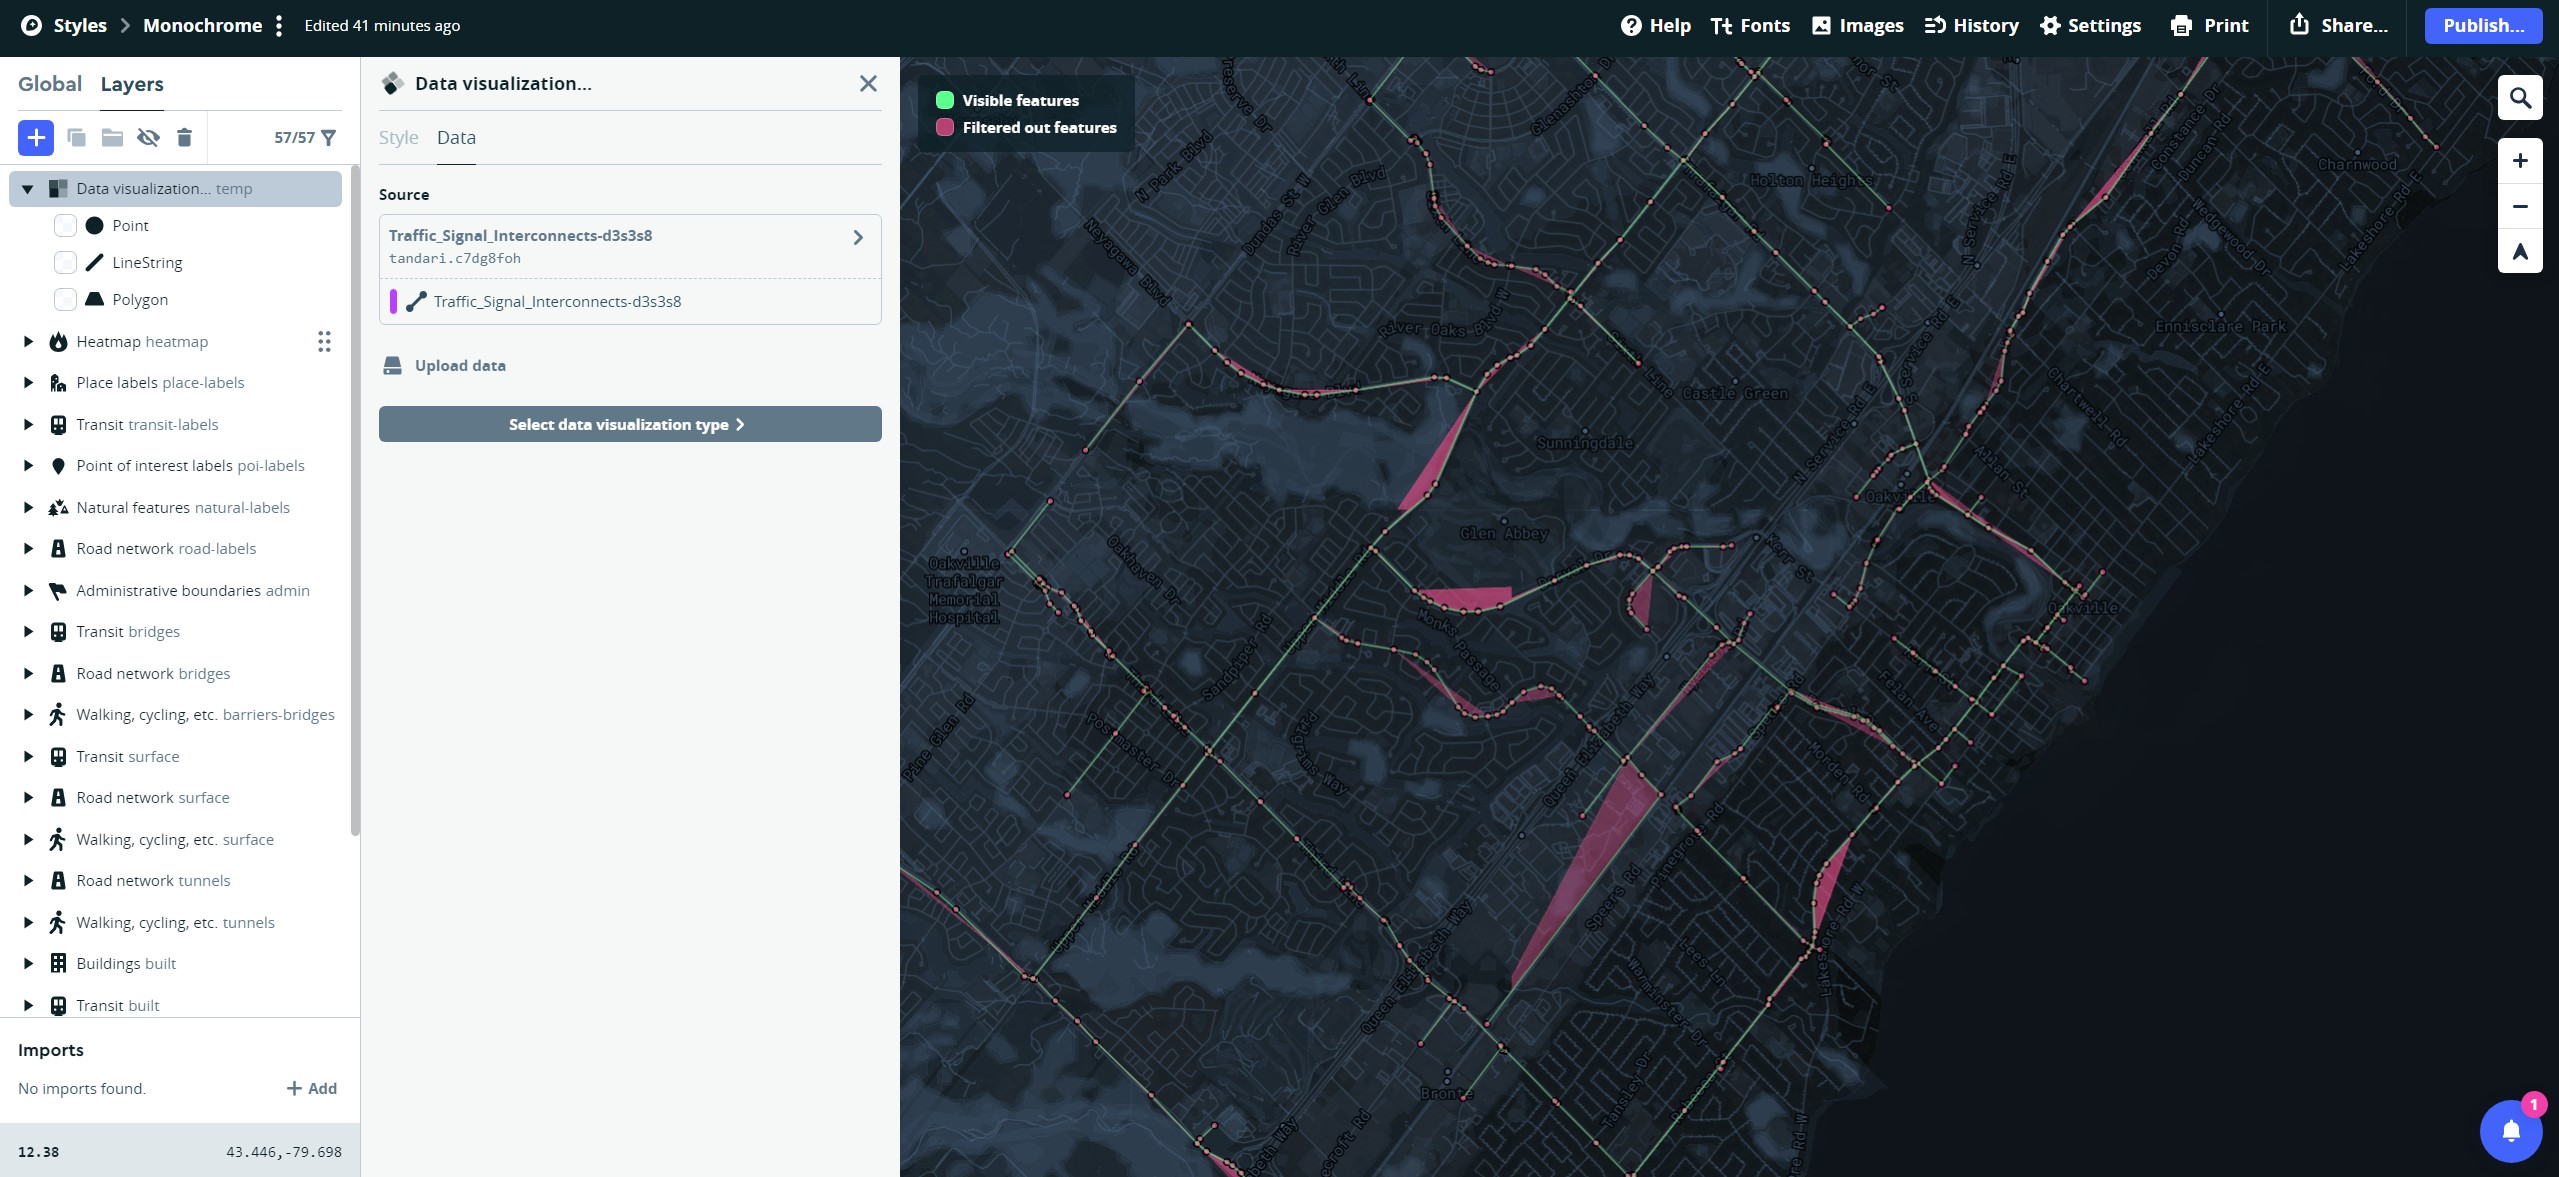
Task: Click Select data visualization type button
Action: pyautogui.click(x=630, y=424)
